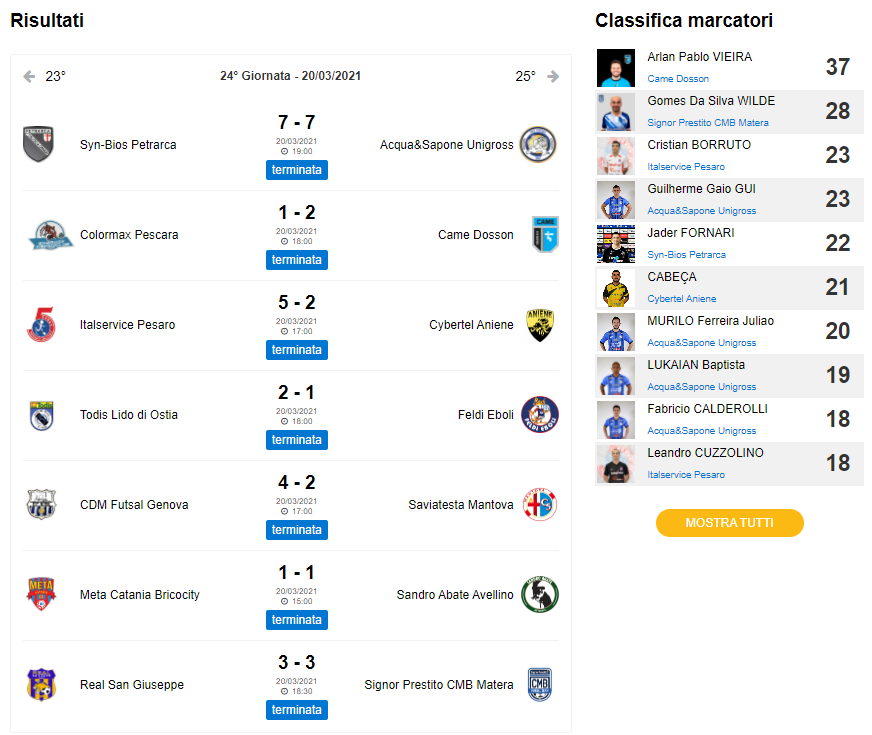Select the Cybertel Aniene yellow shield logo

(540, 325)
